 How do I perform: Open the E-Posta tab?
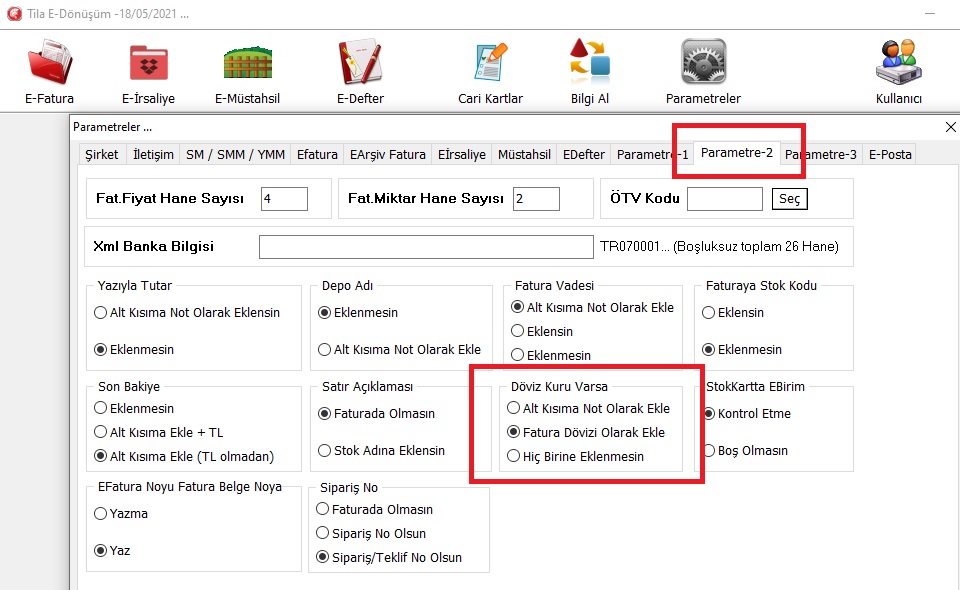(889, 155)
